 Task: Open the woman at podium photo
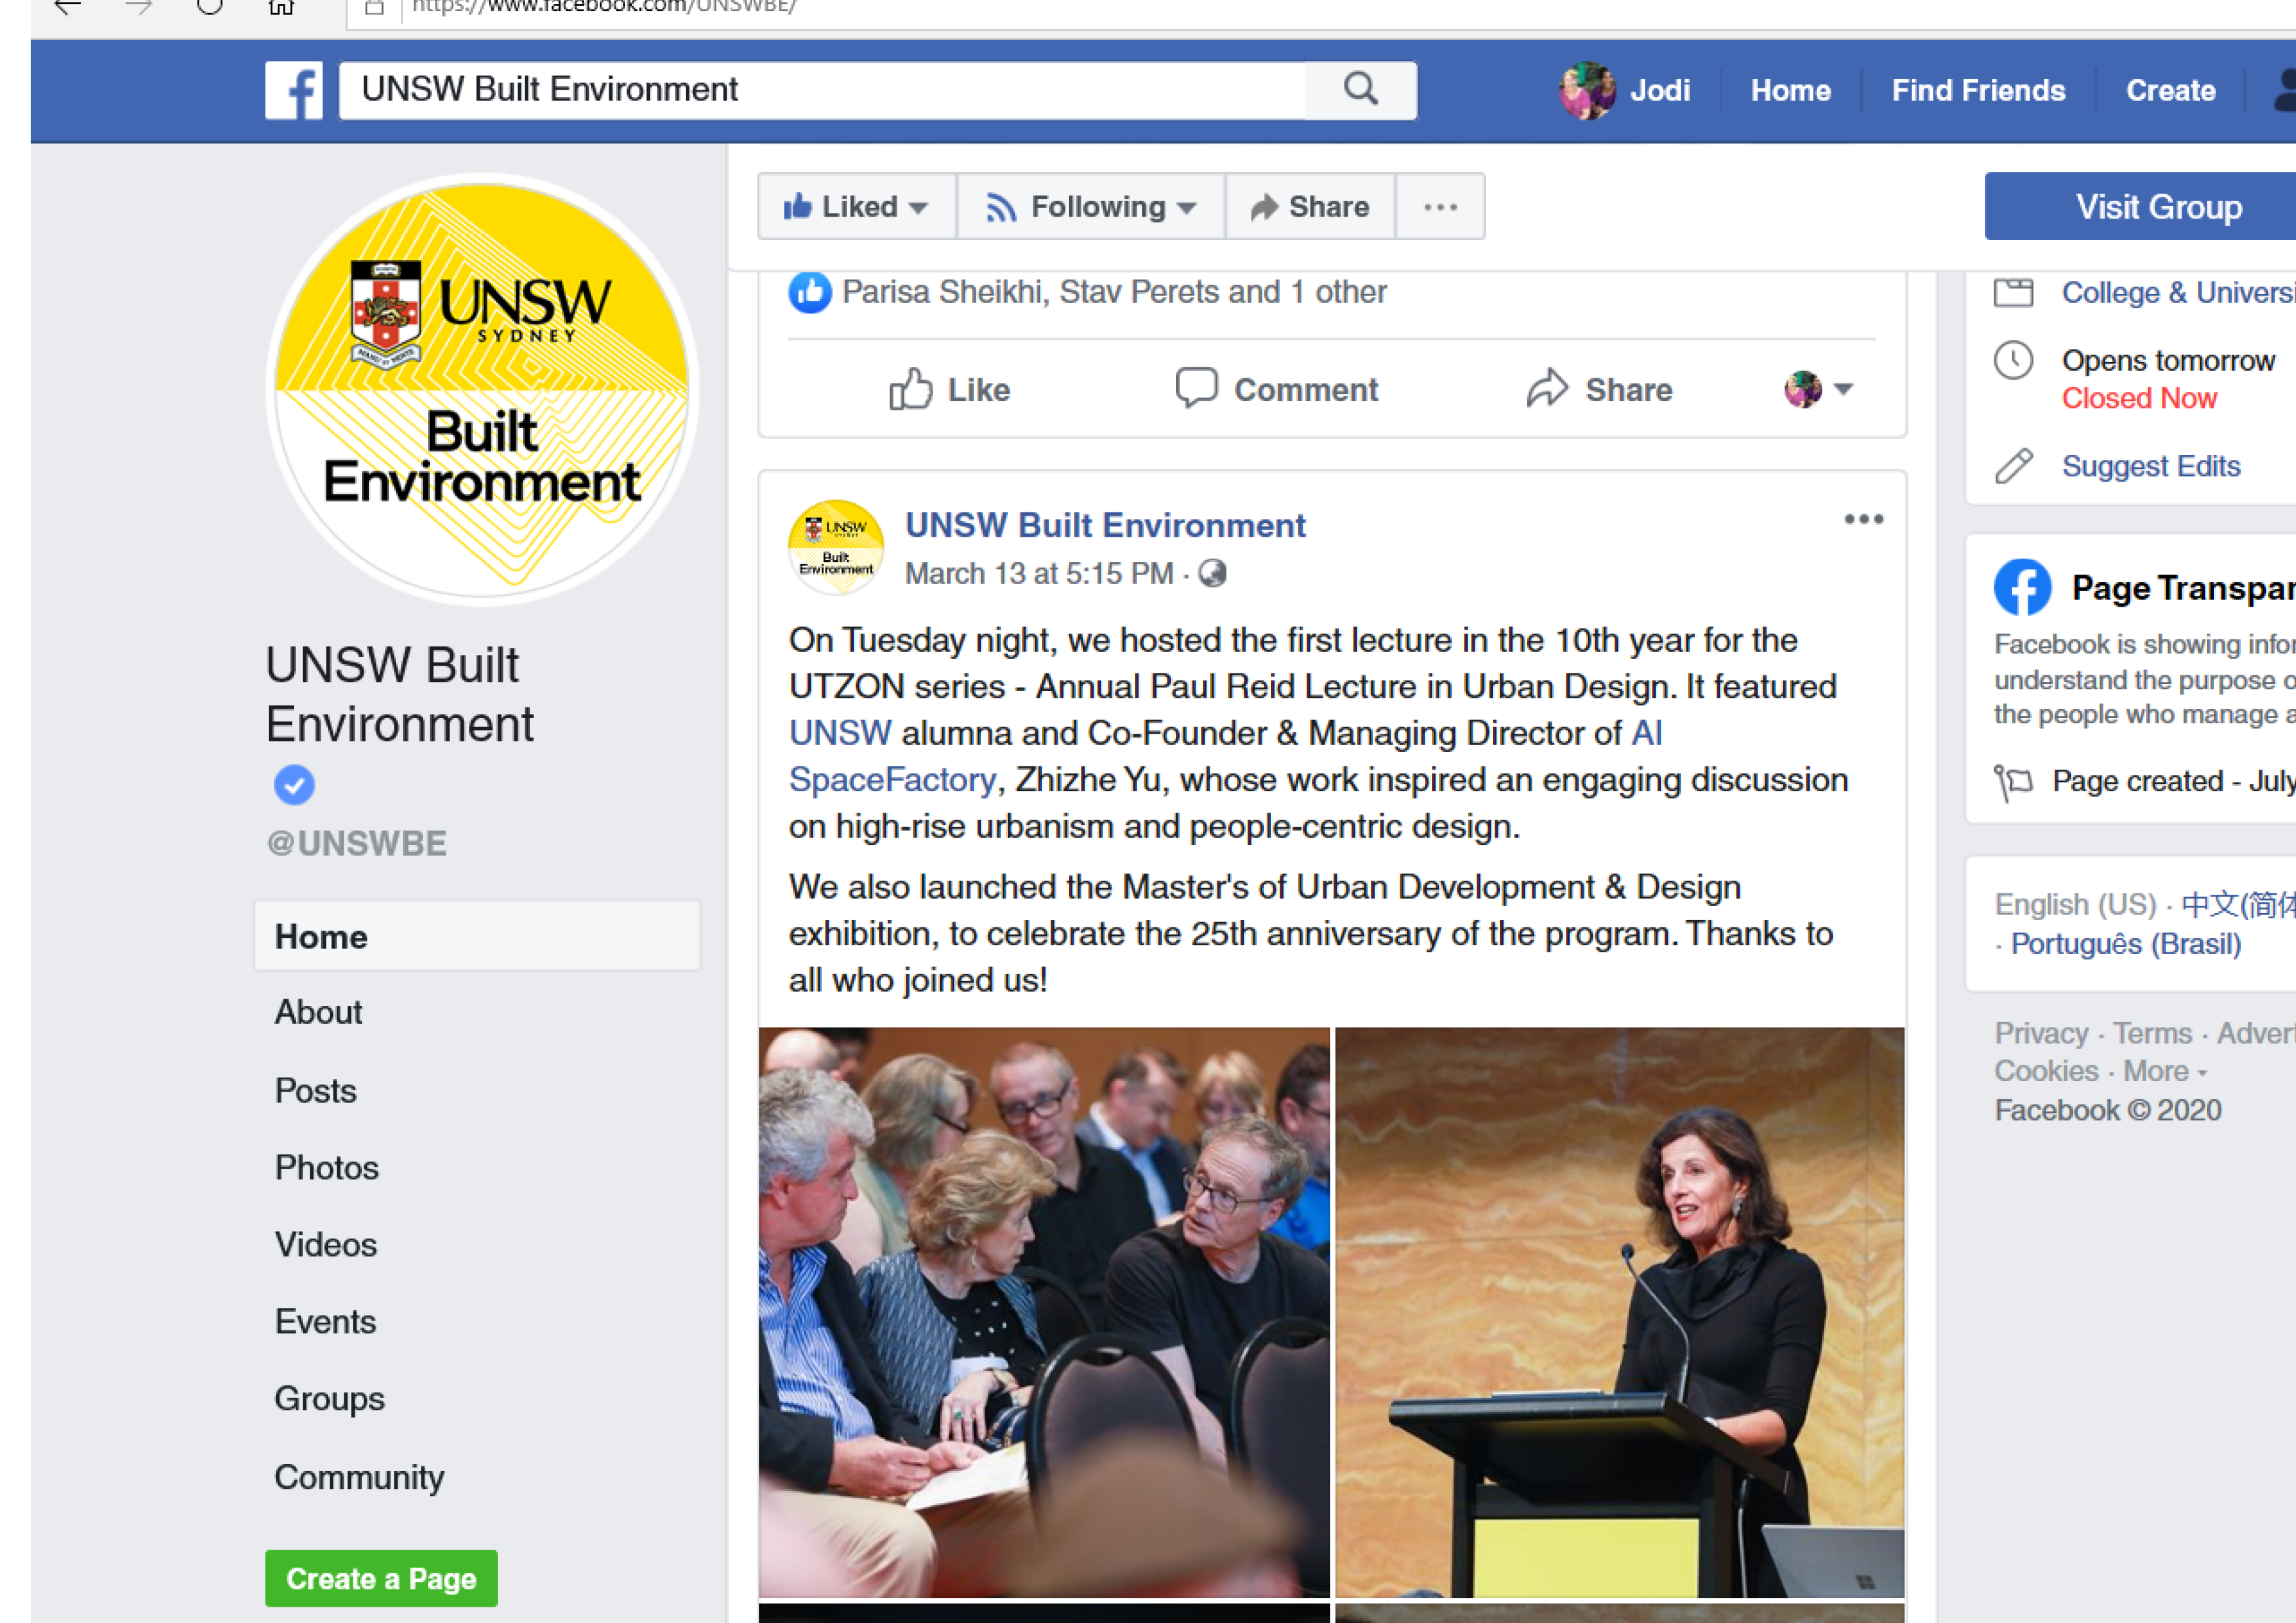pos(1620,1312)
